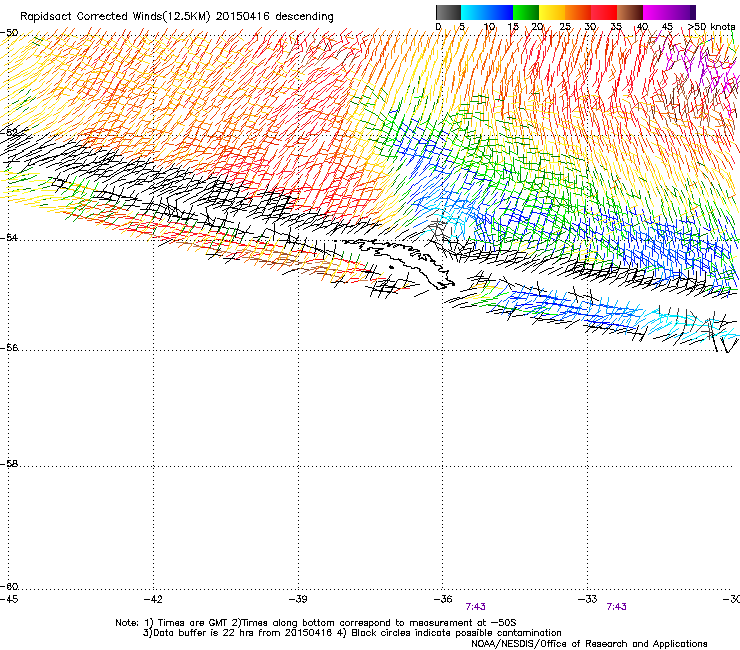The height and width of the screenshot is (650, 740).
Task: Click the '-50' latitude axis label
Action: [x=9, y=33]
